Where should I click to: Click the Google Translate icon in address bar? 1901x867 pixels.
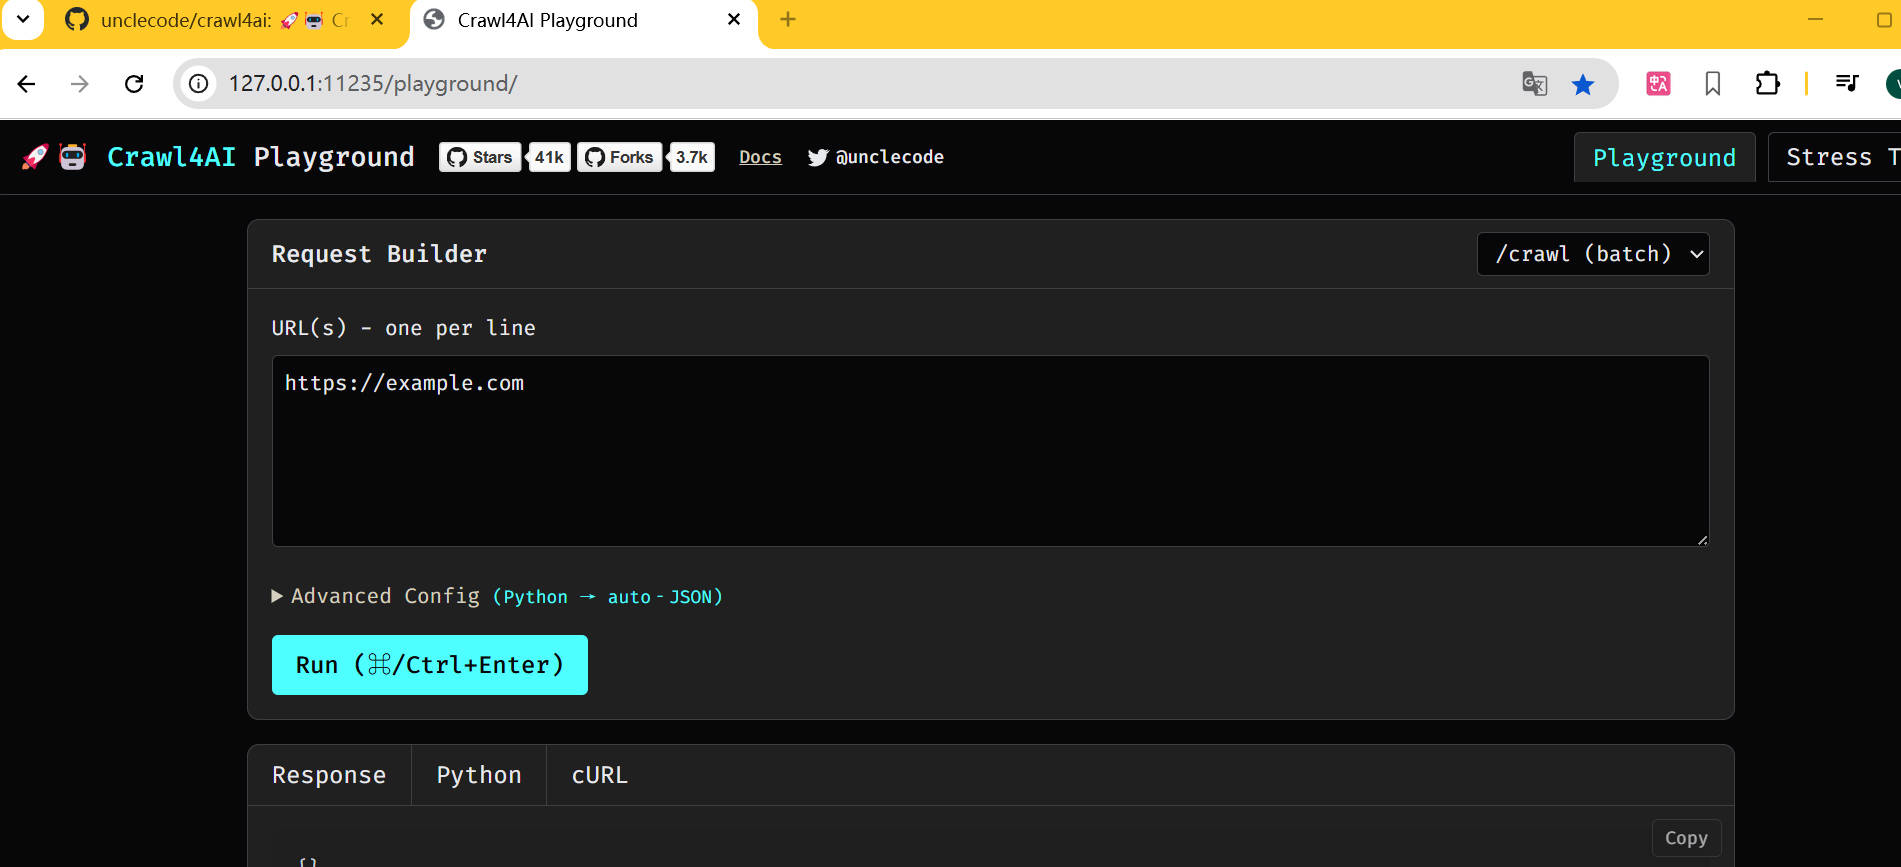[1534, 84]
